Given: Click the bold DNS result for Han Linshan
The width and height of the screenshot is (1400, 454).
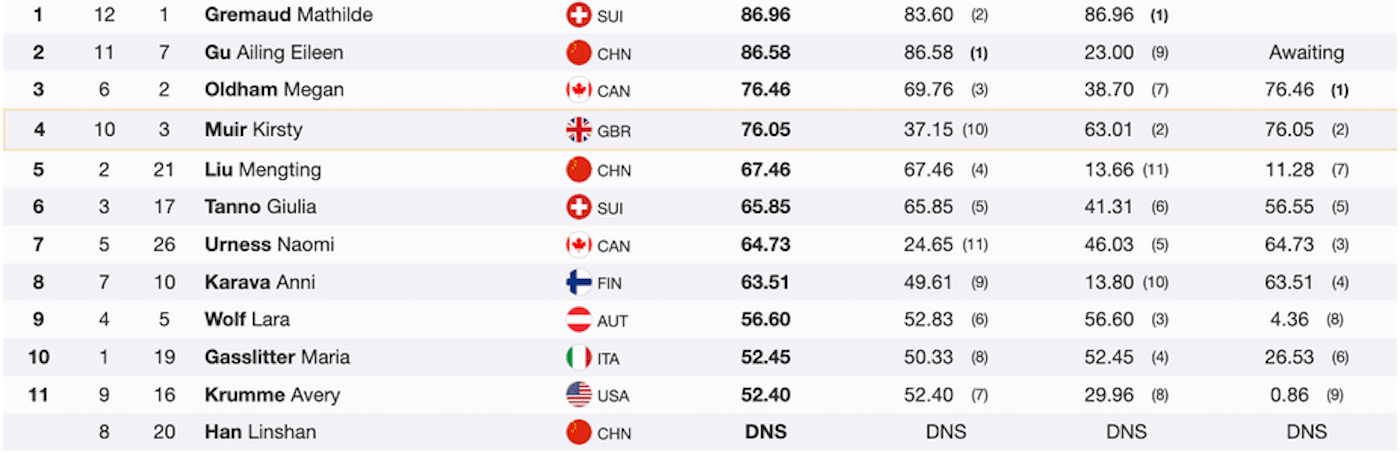Looking at the screenshot, I should [x=765, y=432].
